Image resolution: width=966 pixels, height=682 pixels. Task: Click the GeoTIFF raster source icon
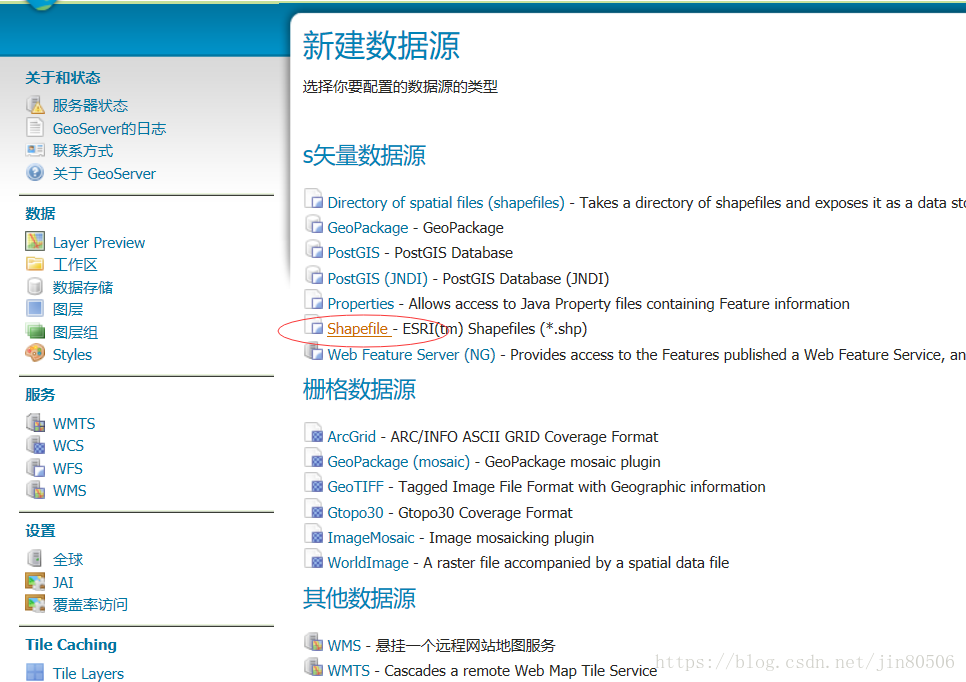click(314, 484)
